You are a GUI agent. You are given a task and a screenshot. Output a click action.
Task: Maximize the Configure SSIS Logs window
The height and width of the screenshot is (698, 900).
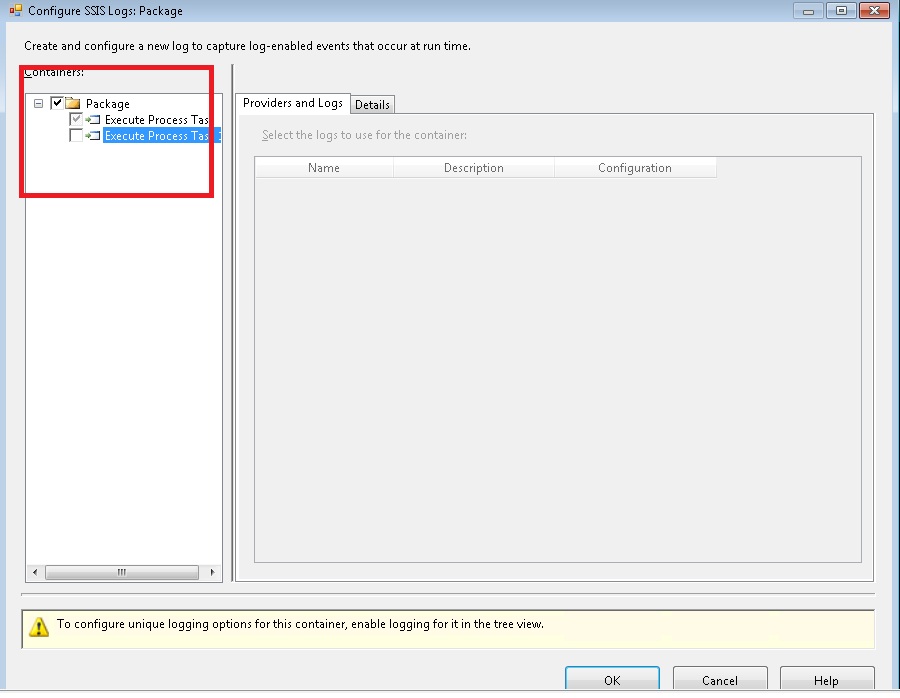tap(840, 11)
